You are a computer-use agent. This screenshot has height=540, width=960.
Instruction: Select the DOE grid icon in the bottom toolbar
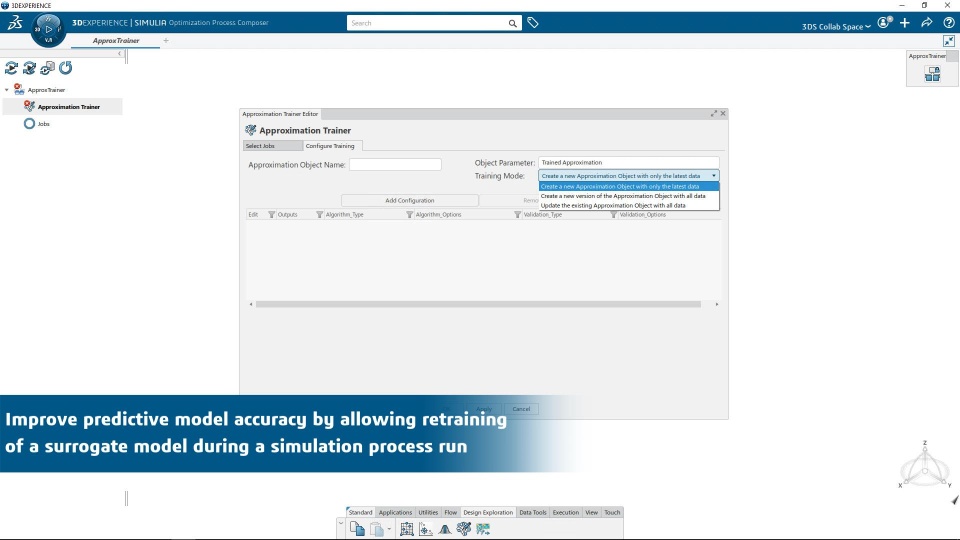coord(407,529)
